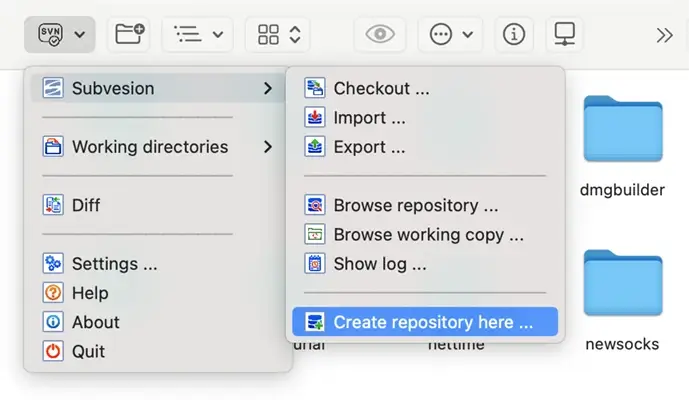Click the Show log calendar icon
This screenshot has width=689, height=400.
click(x=315, y=263)
